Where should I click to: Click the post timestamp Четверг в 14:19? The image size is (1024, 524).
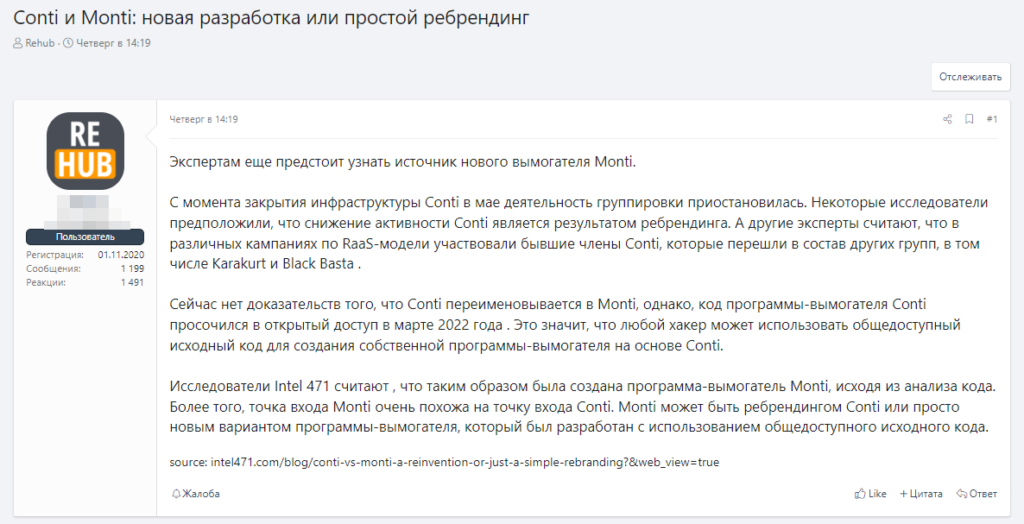pyautogui.click(x=204, y=119)
